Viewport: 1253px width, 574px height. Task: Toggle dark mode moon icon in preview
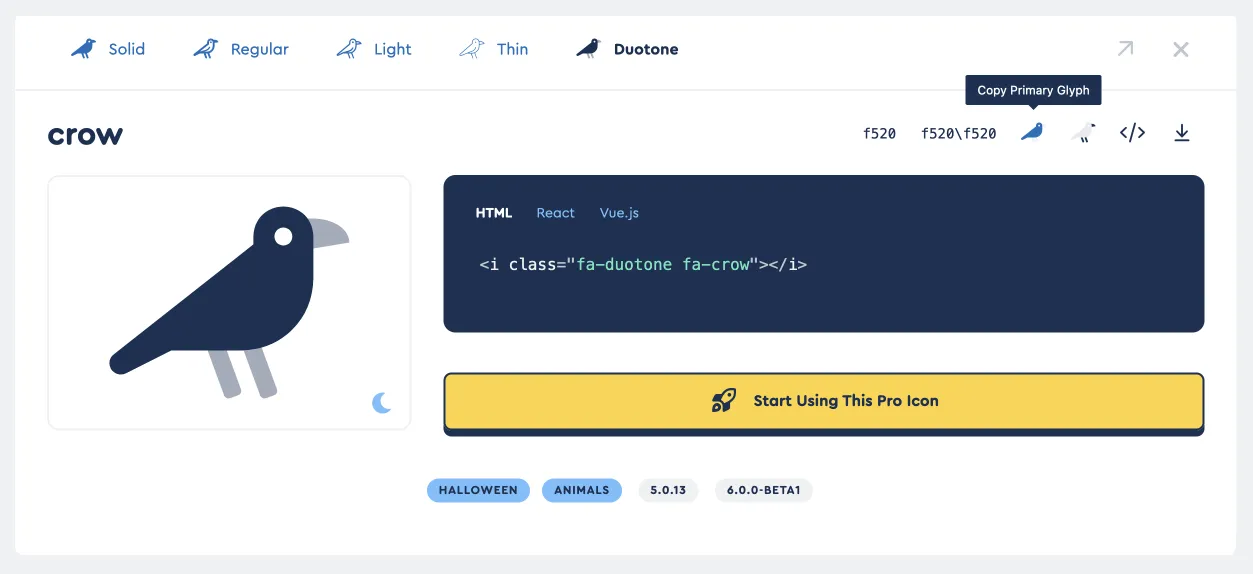coord(381,403)
